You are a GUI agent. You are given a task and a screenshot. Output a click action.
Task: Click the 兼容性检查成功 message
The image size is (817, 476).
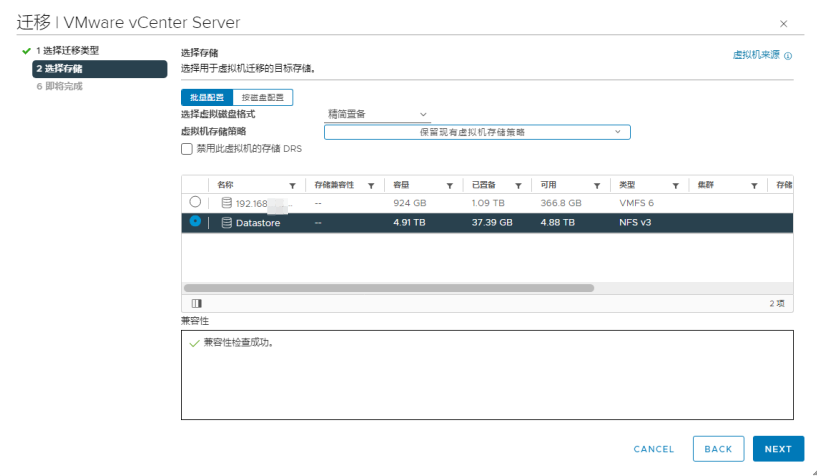point(239,343)
